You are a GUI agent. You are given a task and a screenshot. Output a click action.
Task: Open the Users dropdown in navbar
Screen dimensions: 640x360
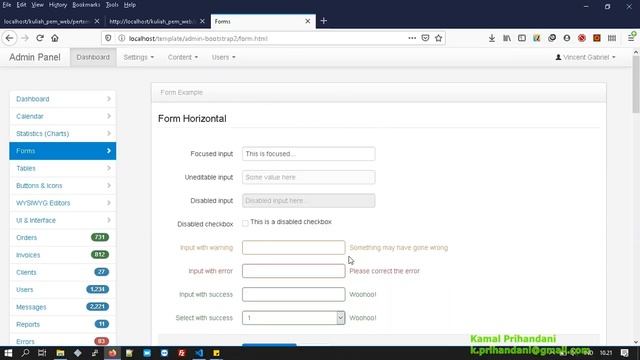224,57
